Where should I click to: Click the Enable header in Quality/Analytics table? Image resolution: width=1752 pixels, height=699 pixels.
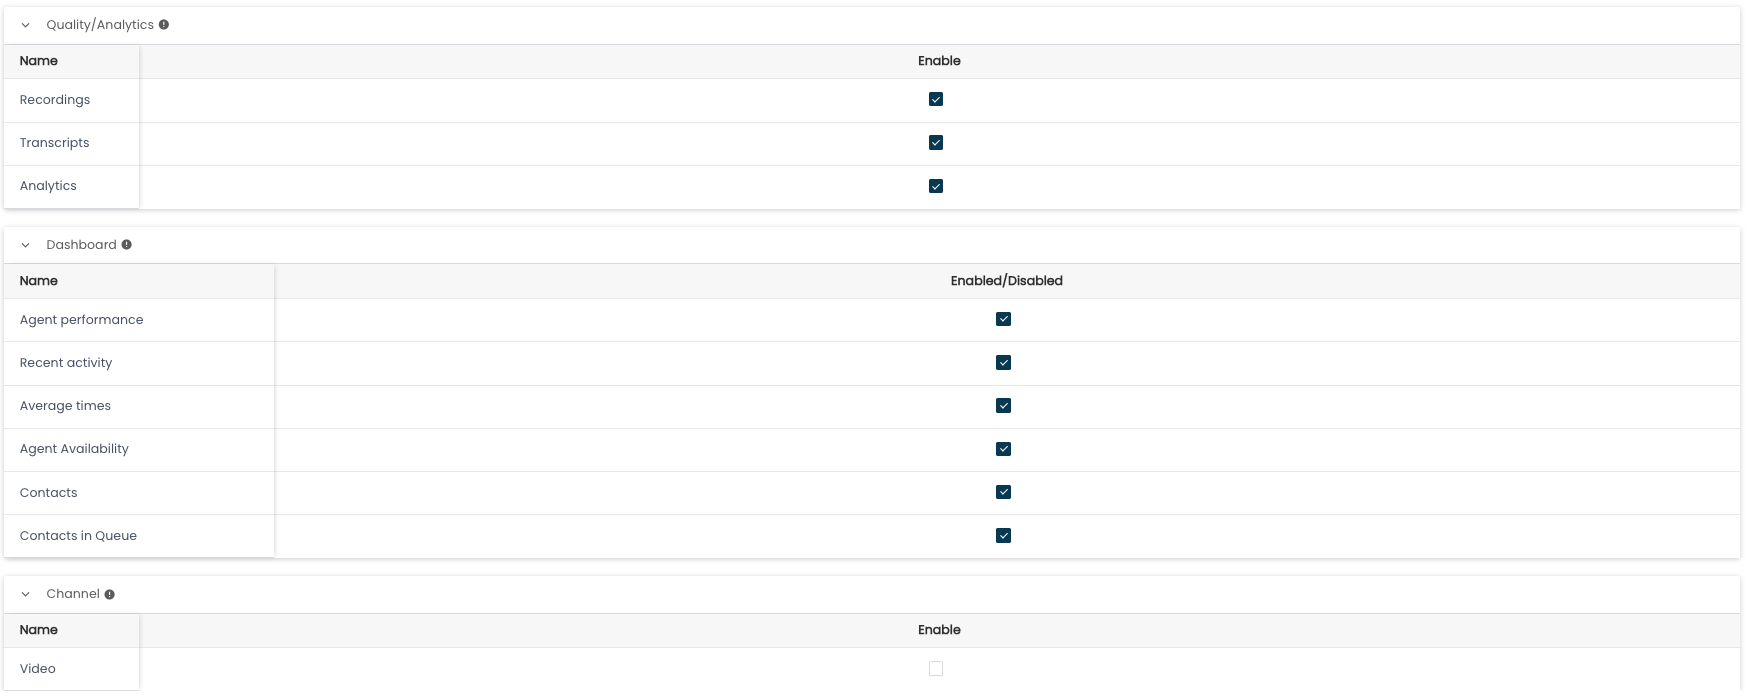(x=939, y=61)
